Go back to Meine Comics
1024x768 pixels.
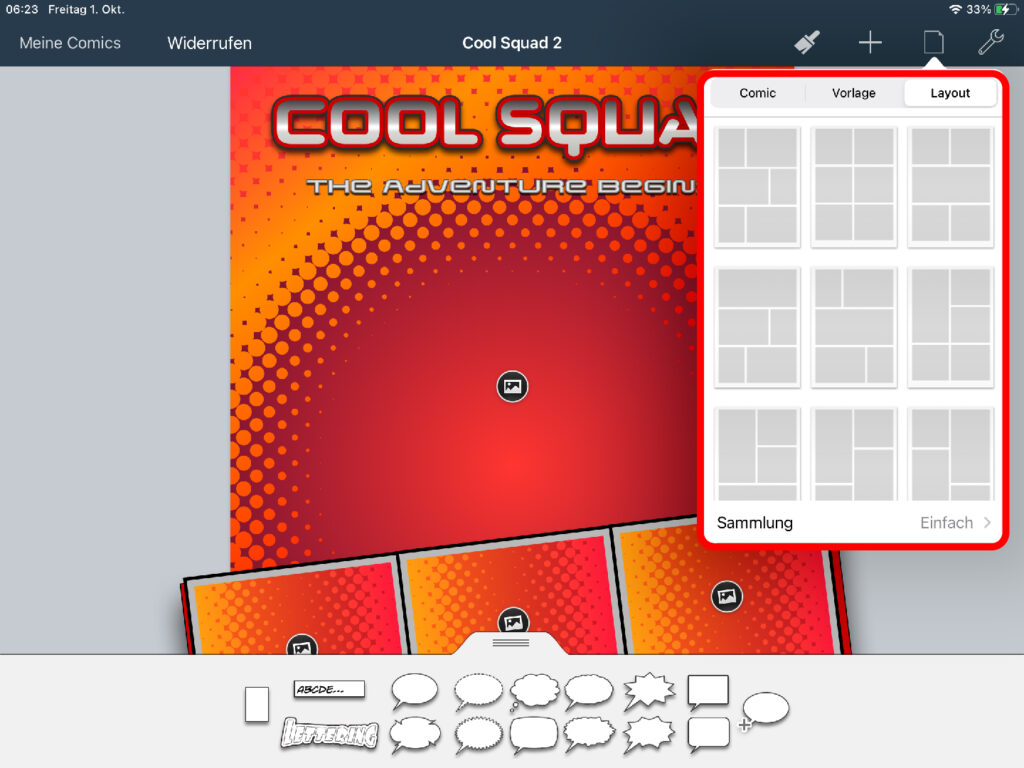point(70,43)
